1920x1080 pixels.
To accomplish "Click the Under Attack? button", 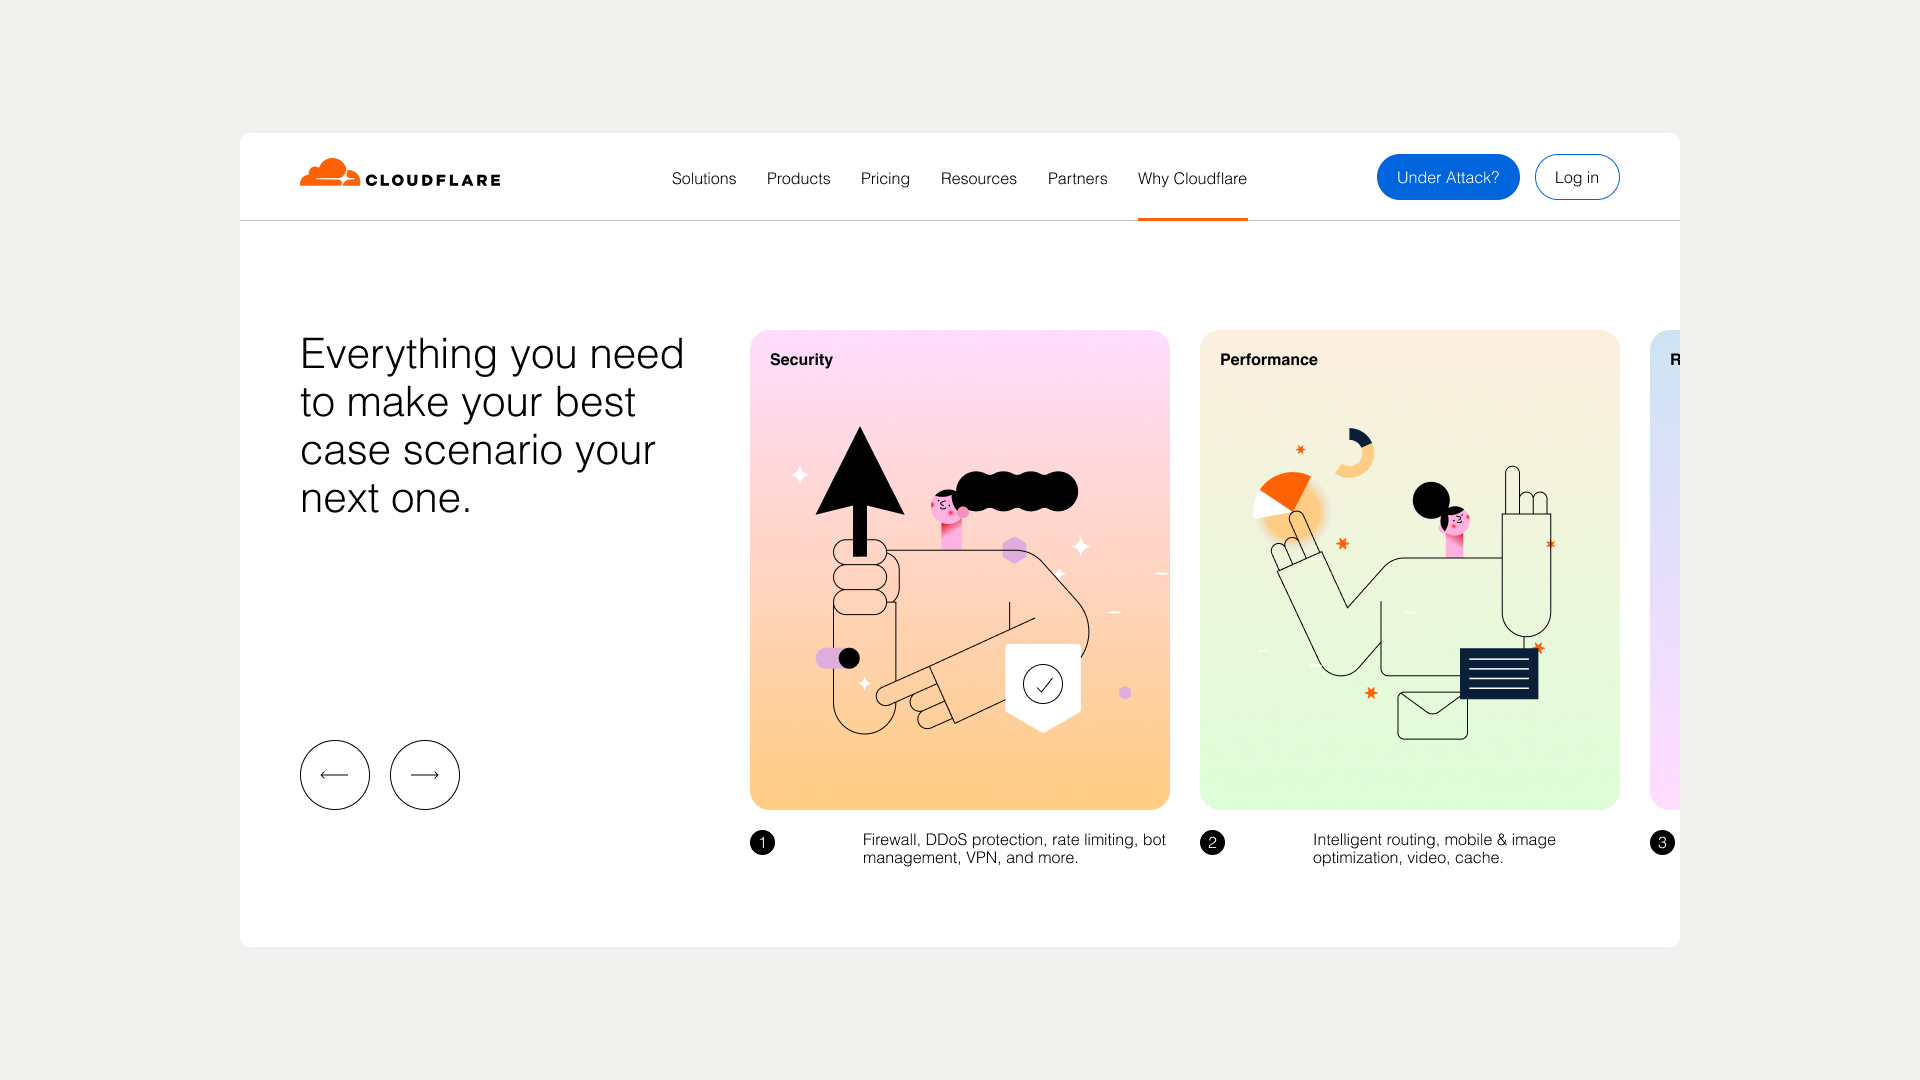I will click(1447, 177).
